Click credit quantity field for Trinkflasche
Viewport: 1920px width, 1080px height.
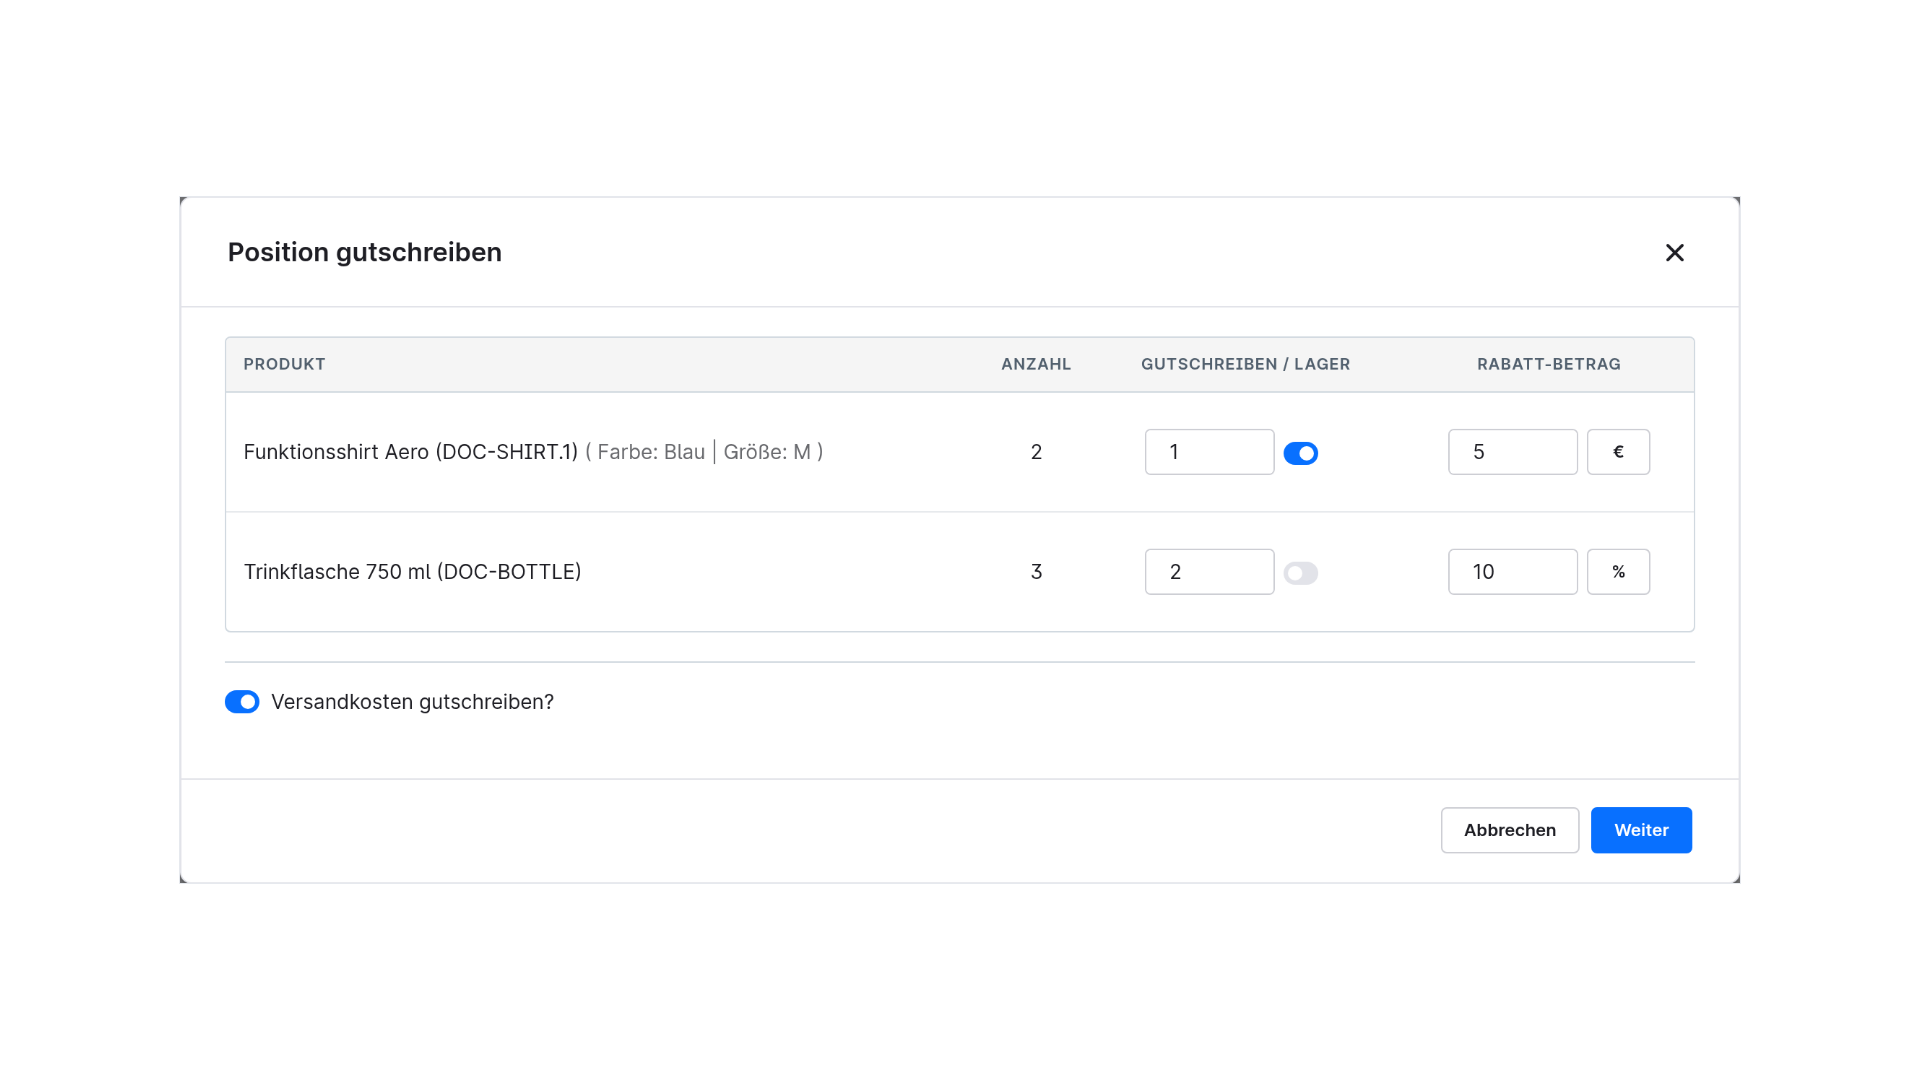1209,572
